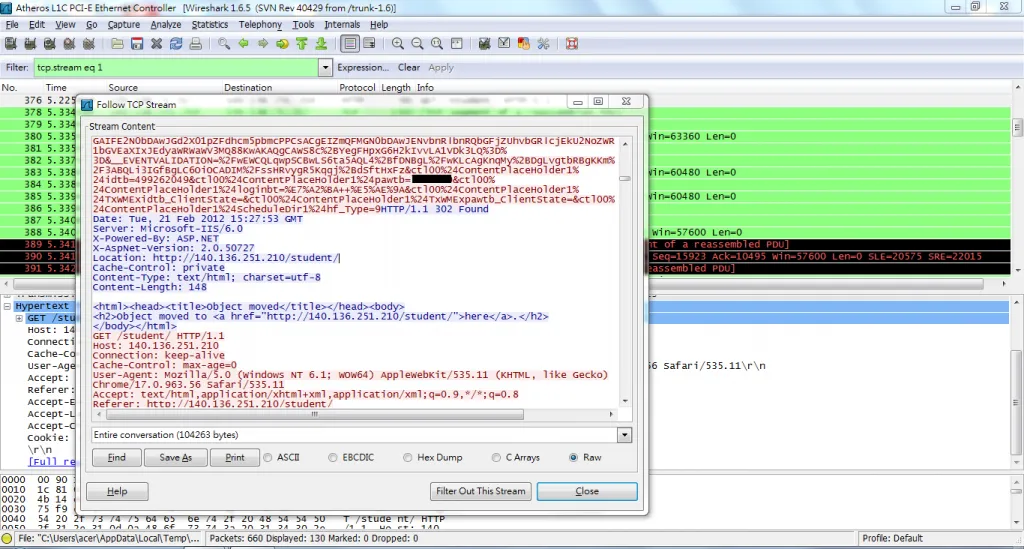
Task: Select ASCII display format
Action: (x=268, y=458)
